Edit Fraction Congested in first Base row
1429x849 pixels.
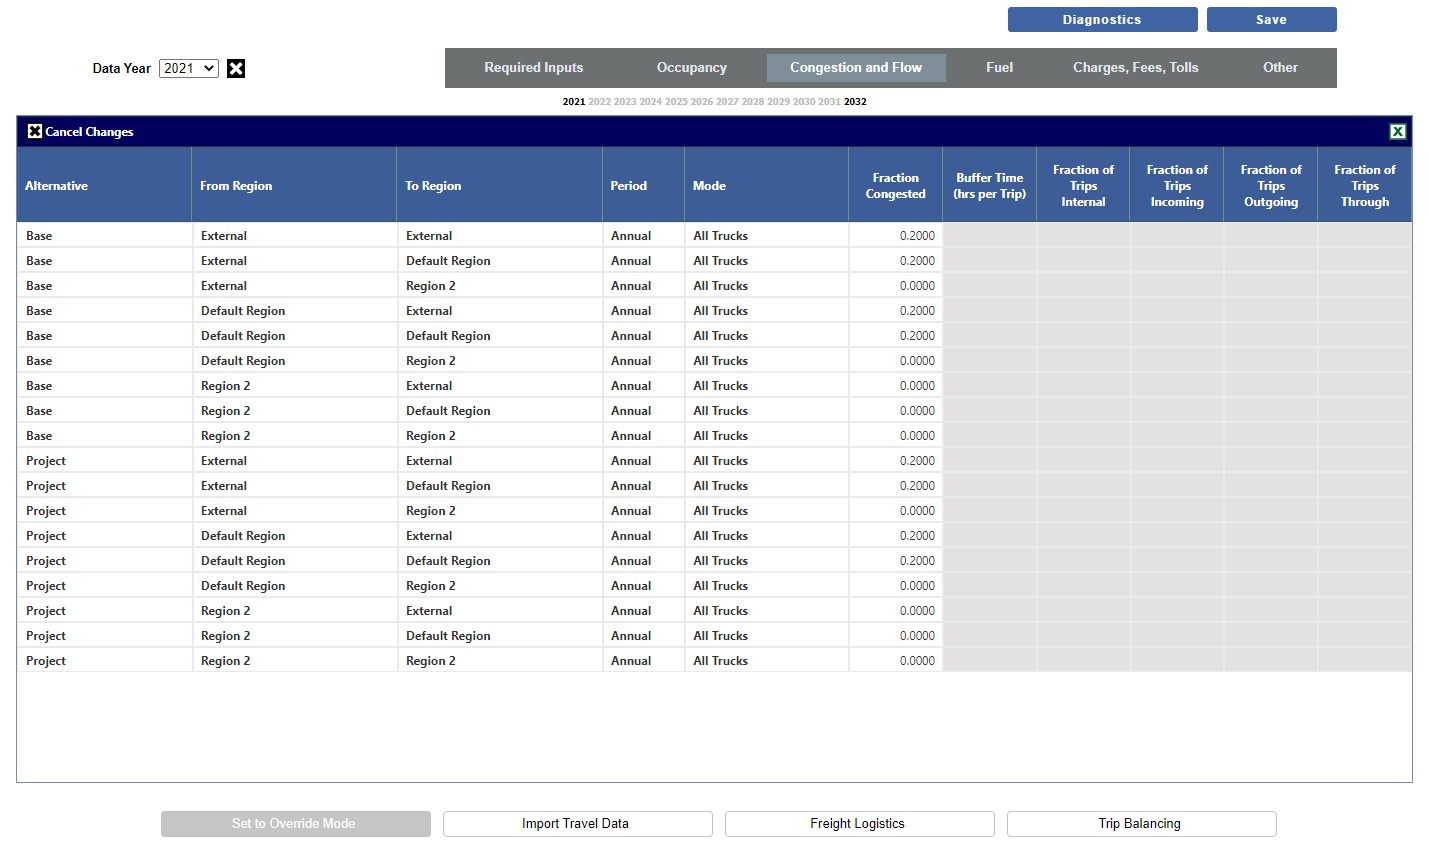coord(897,236)
